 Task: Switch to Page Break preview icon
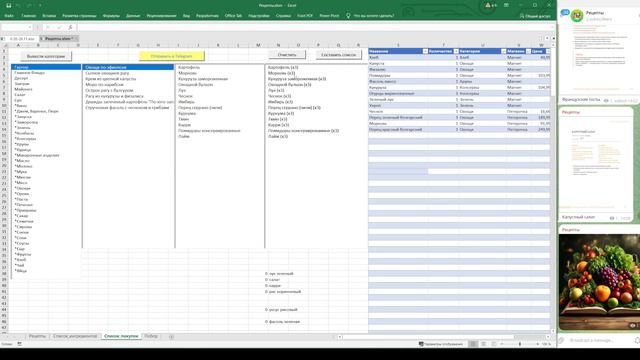pos(494,344)
